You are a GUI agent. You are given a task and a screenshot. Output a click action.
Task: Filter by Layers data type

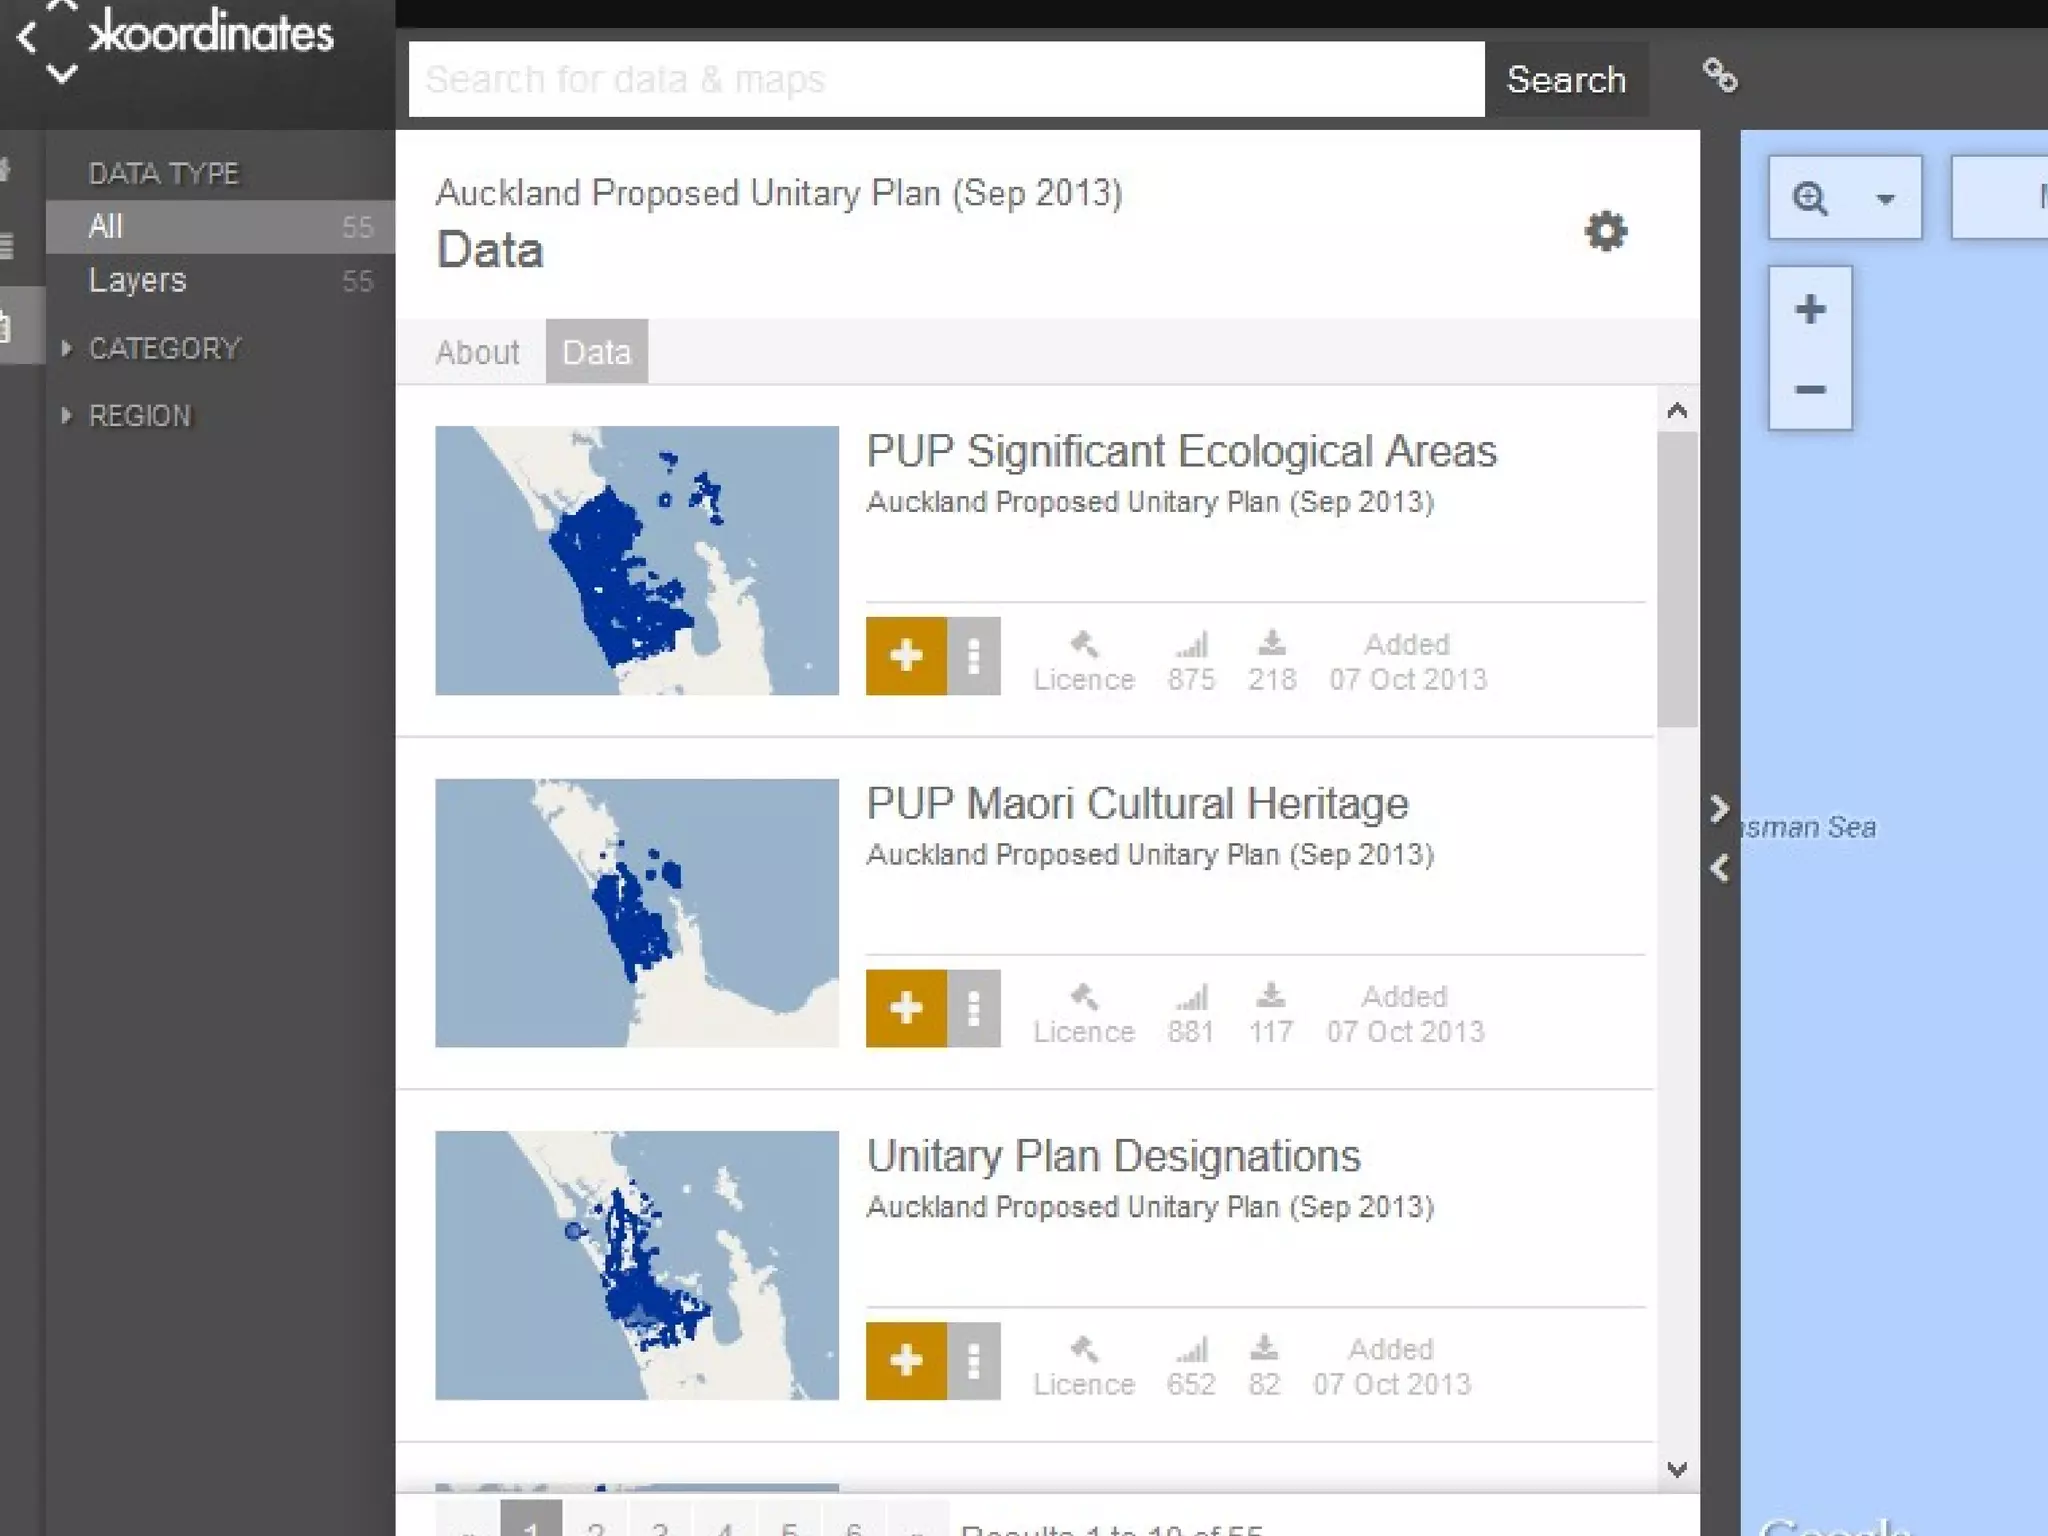[x=138, y=280]
